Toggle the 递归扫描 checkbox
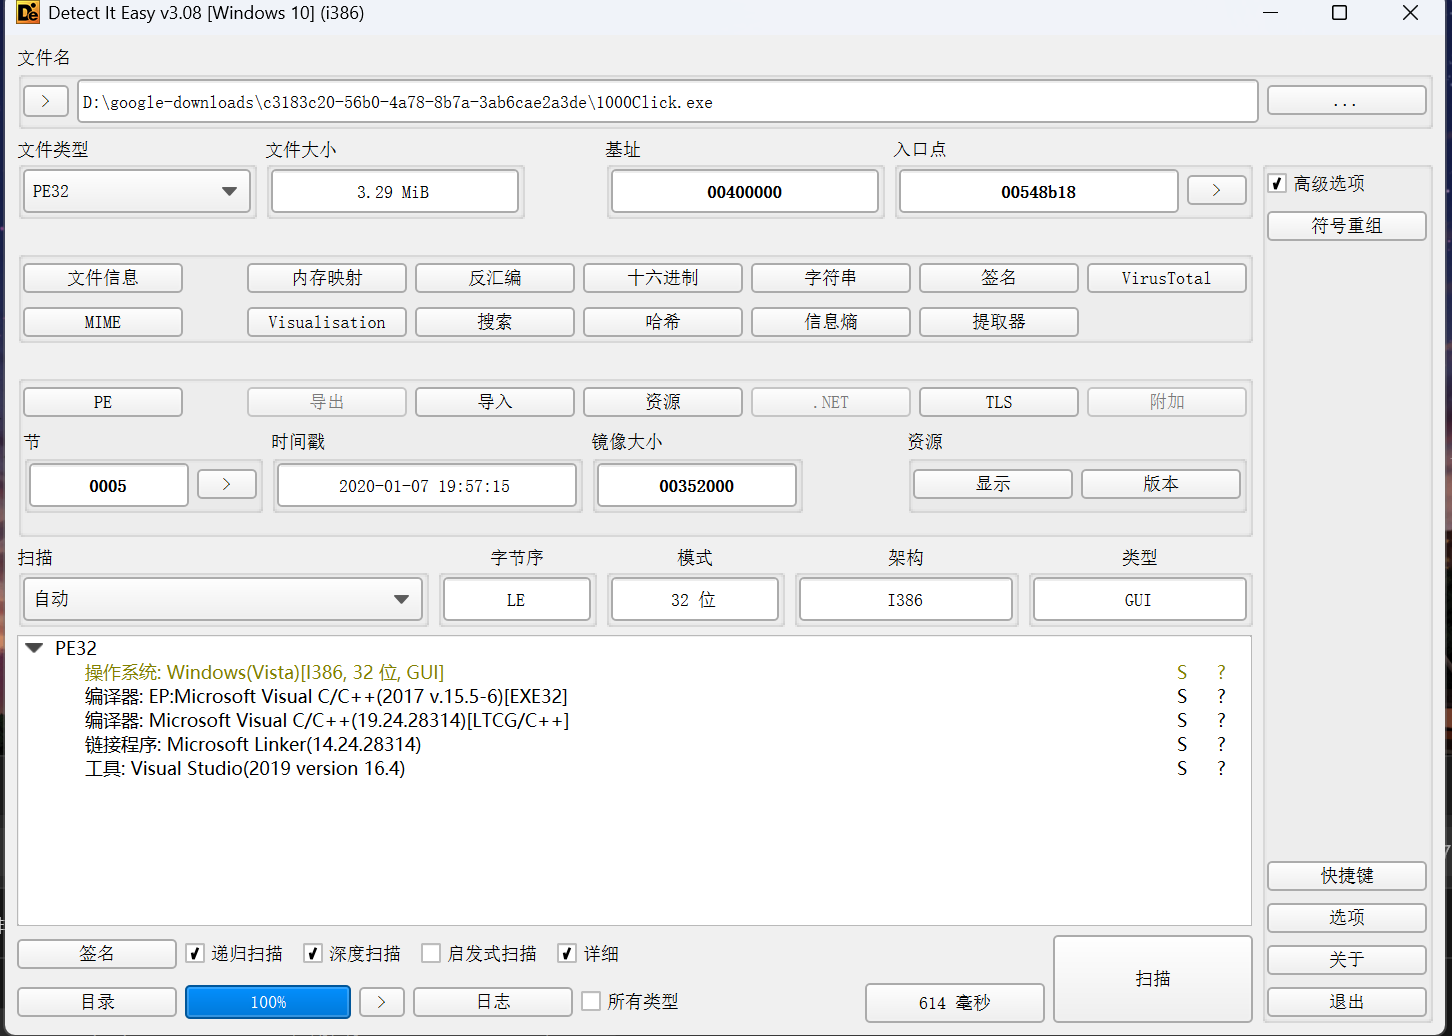The image size is (1452, 1036). point(195,953)
